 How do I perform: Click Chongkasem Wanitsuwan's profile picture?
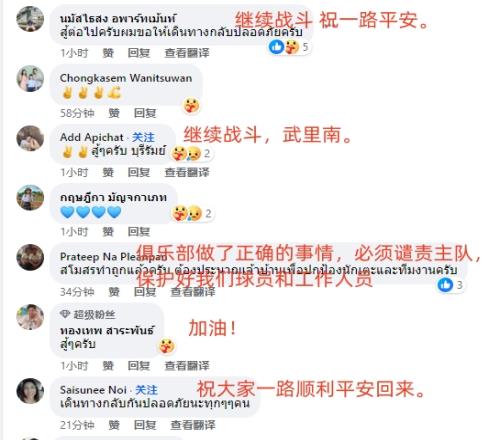pos(30,79)
